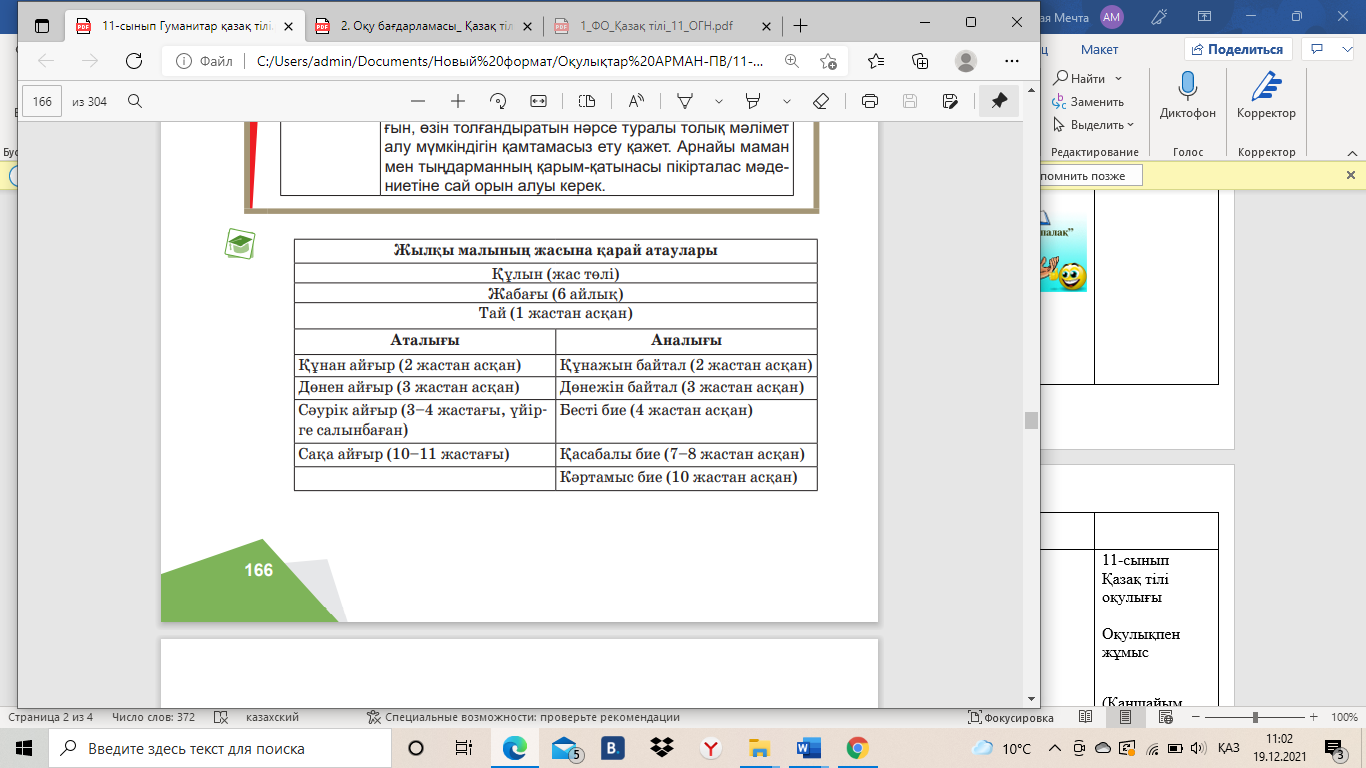The height and width of the screenshot is (768, 1366).
Task: Open Task View on the taskbar
Action: [463, 748]
